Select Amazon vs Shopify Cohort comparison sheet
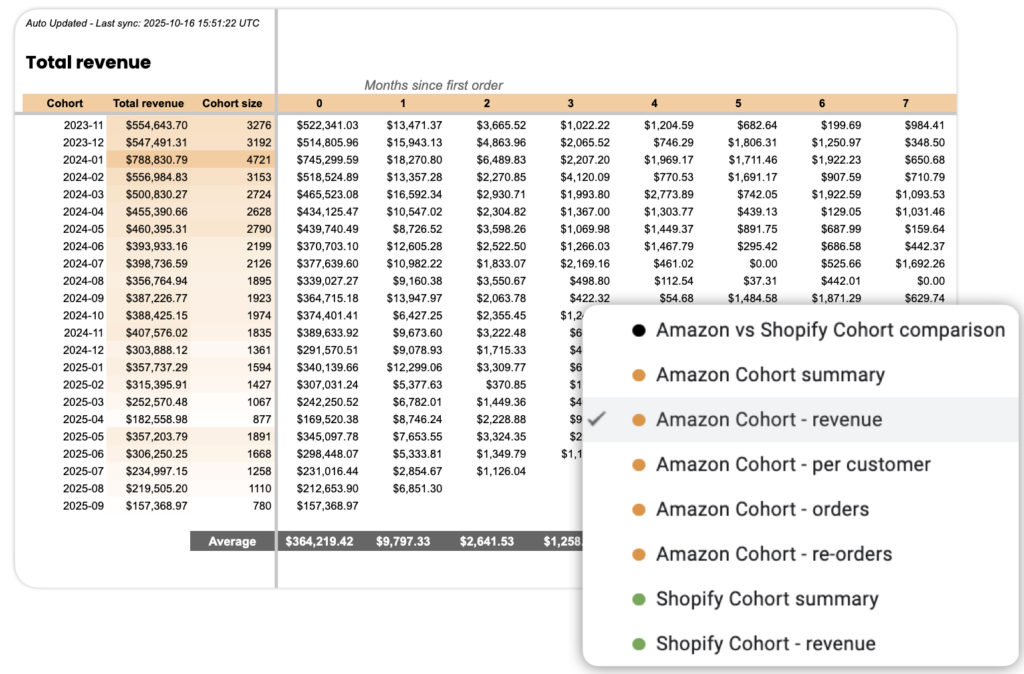 (830, 330)
